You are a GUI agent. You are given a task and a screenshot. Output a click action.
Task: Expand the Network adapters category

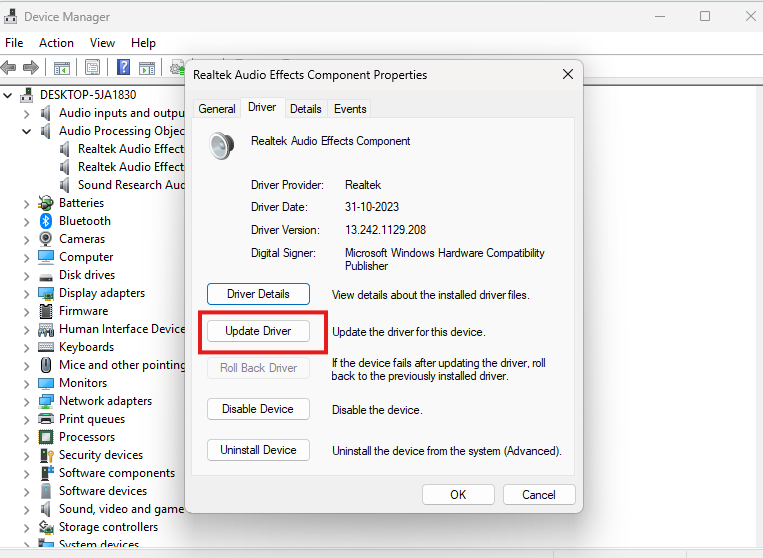coord(26,402)
